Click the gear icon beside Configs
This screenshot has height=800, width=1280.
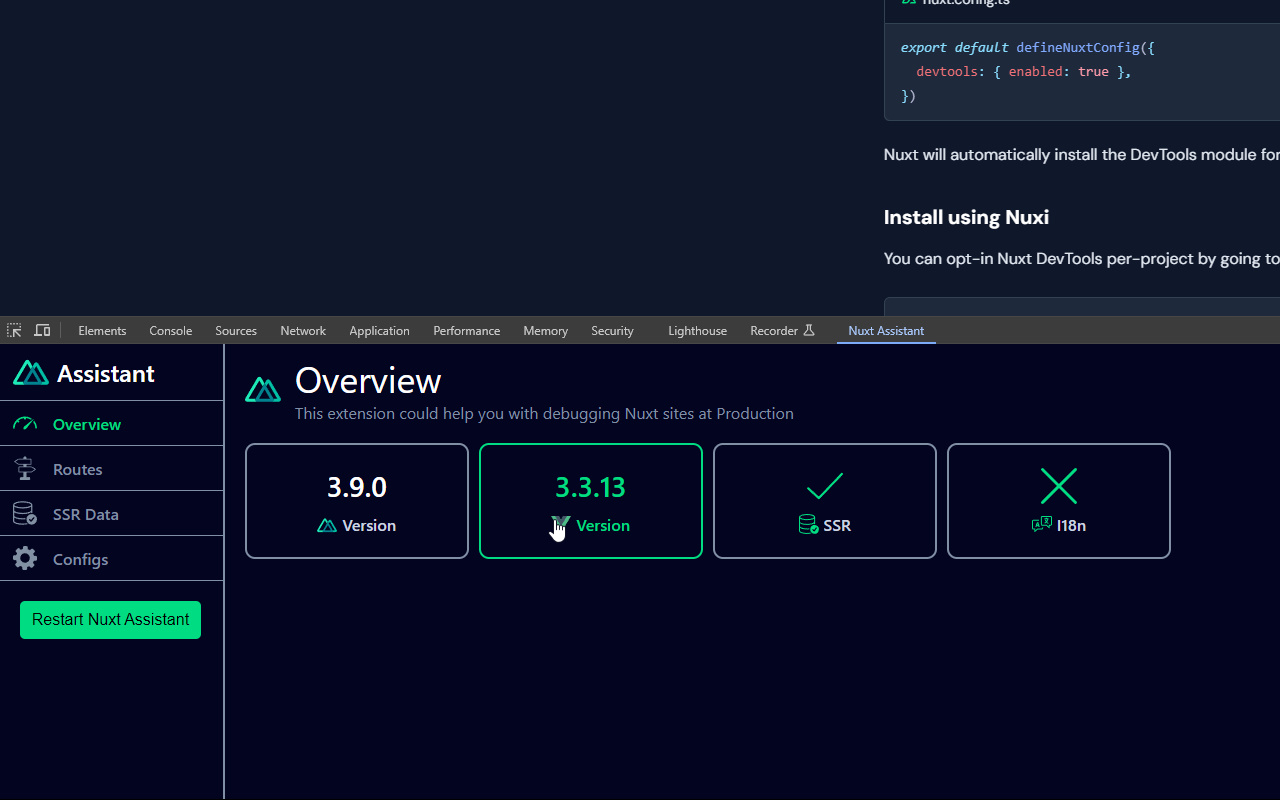[25, 559]
